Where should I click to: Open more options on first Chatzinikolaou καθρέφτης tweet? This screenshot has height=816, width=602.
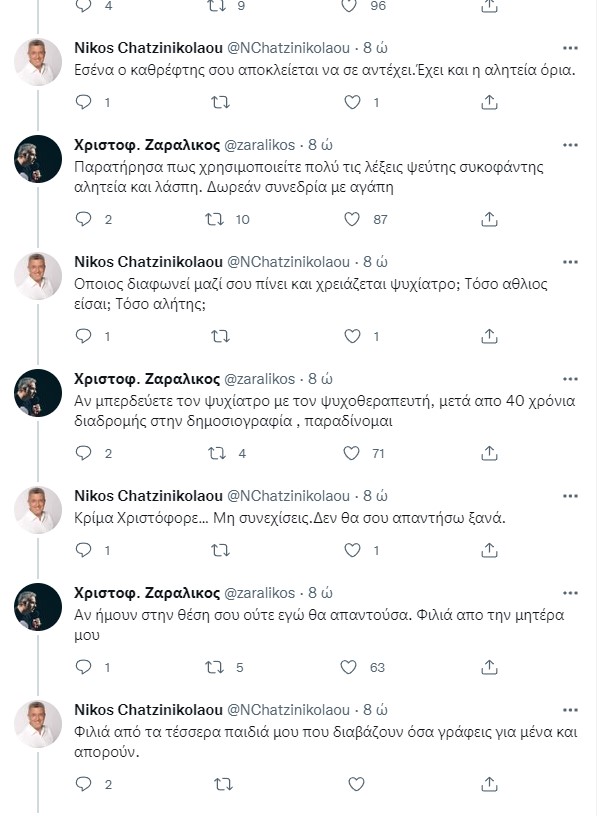click(570, 50)
